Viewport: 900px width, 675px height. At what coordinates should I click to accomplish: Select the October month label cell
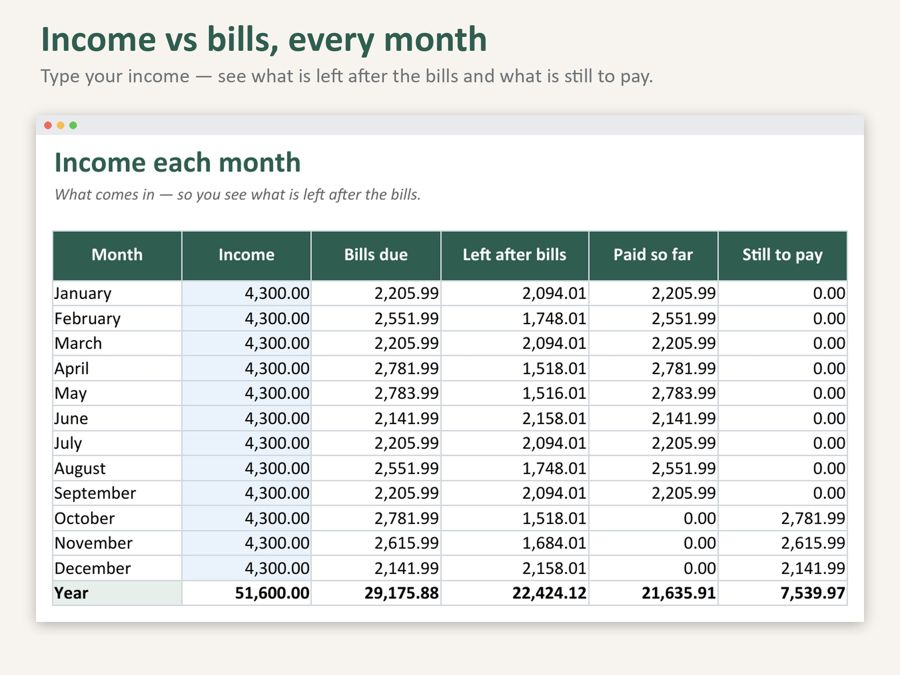coord(117,518)
